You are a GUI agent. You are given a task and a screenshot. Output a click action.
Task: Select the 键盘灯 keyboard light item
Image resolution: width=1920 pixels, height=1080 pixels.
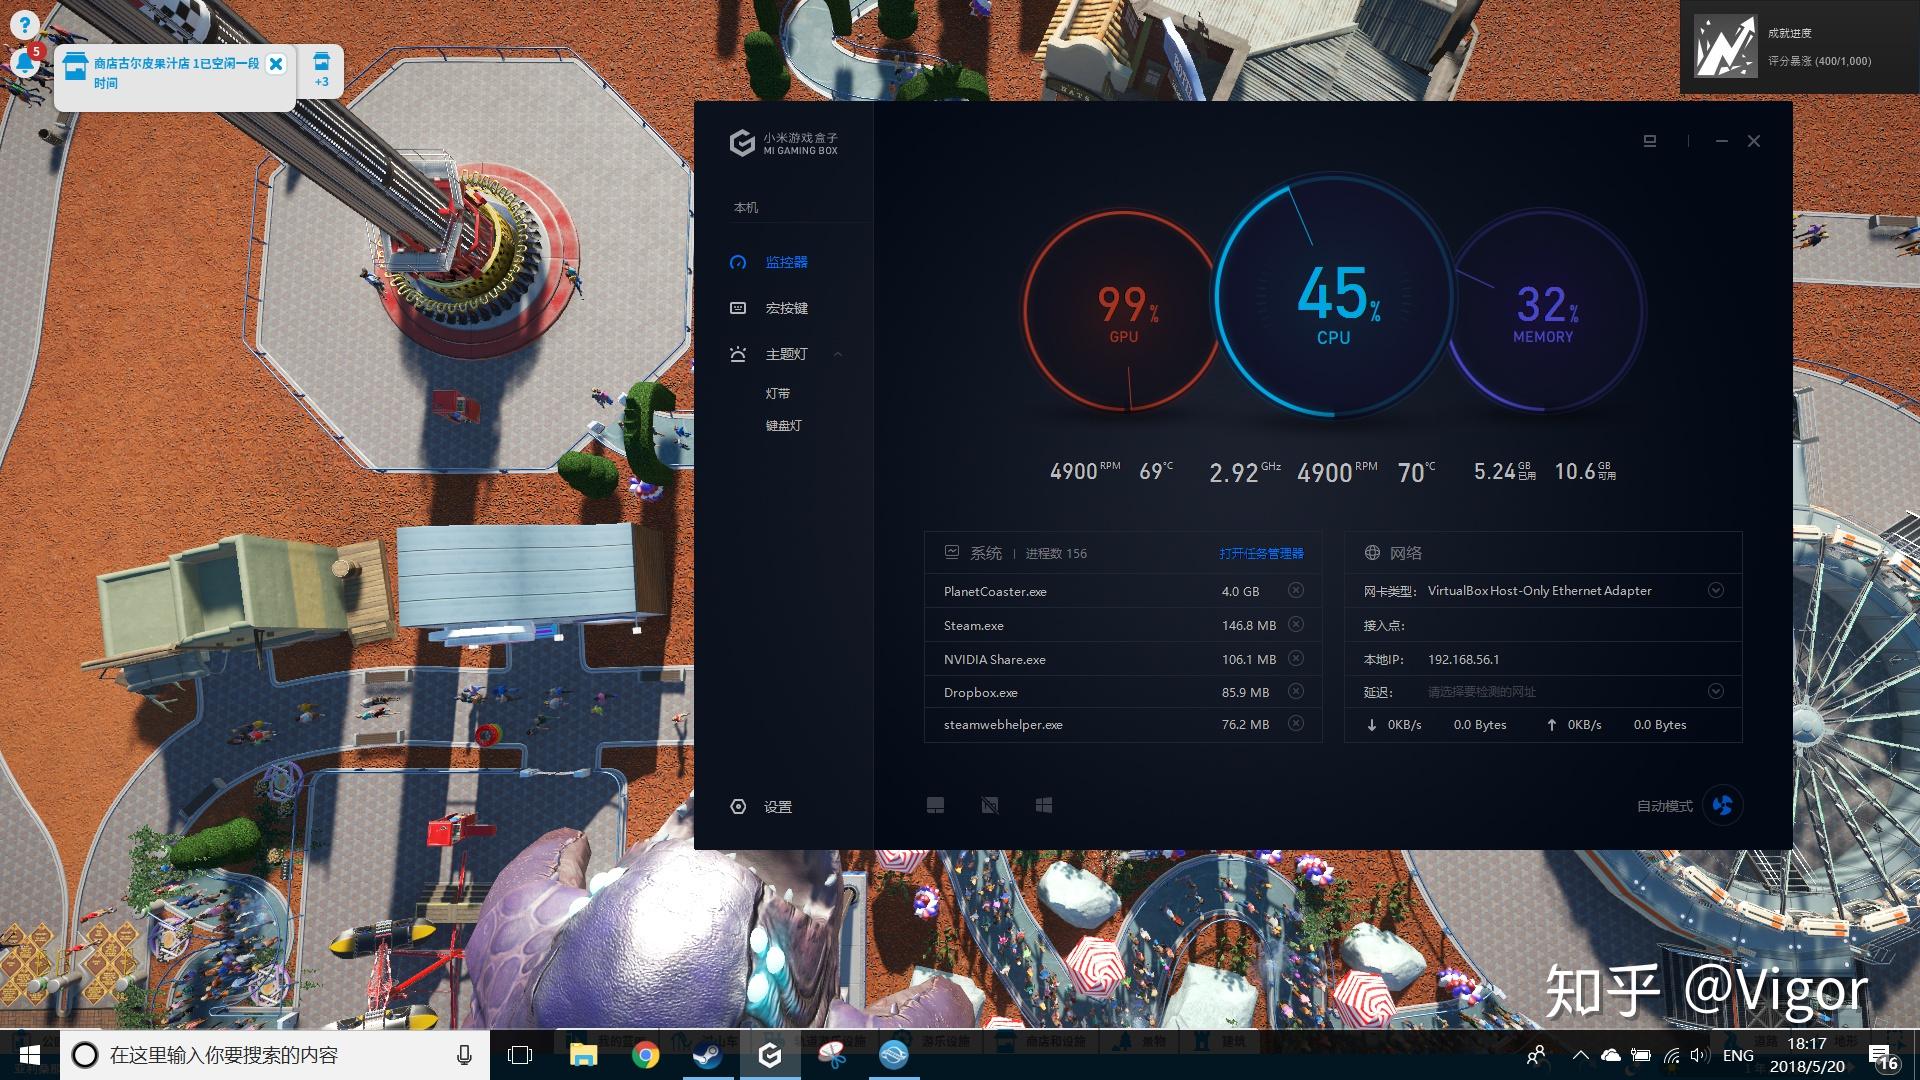coord(783,425)
